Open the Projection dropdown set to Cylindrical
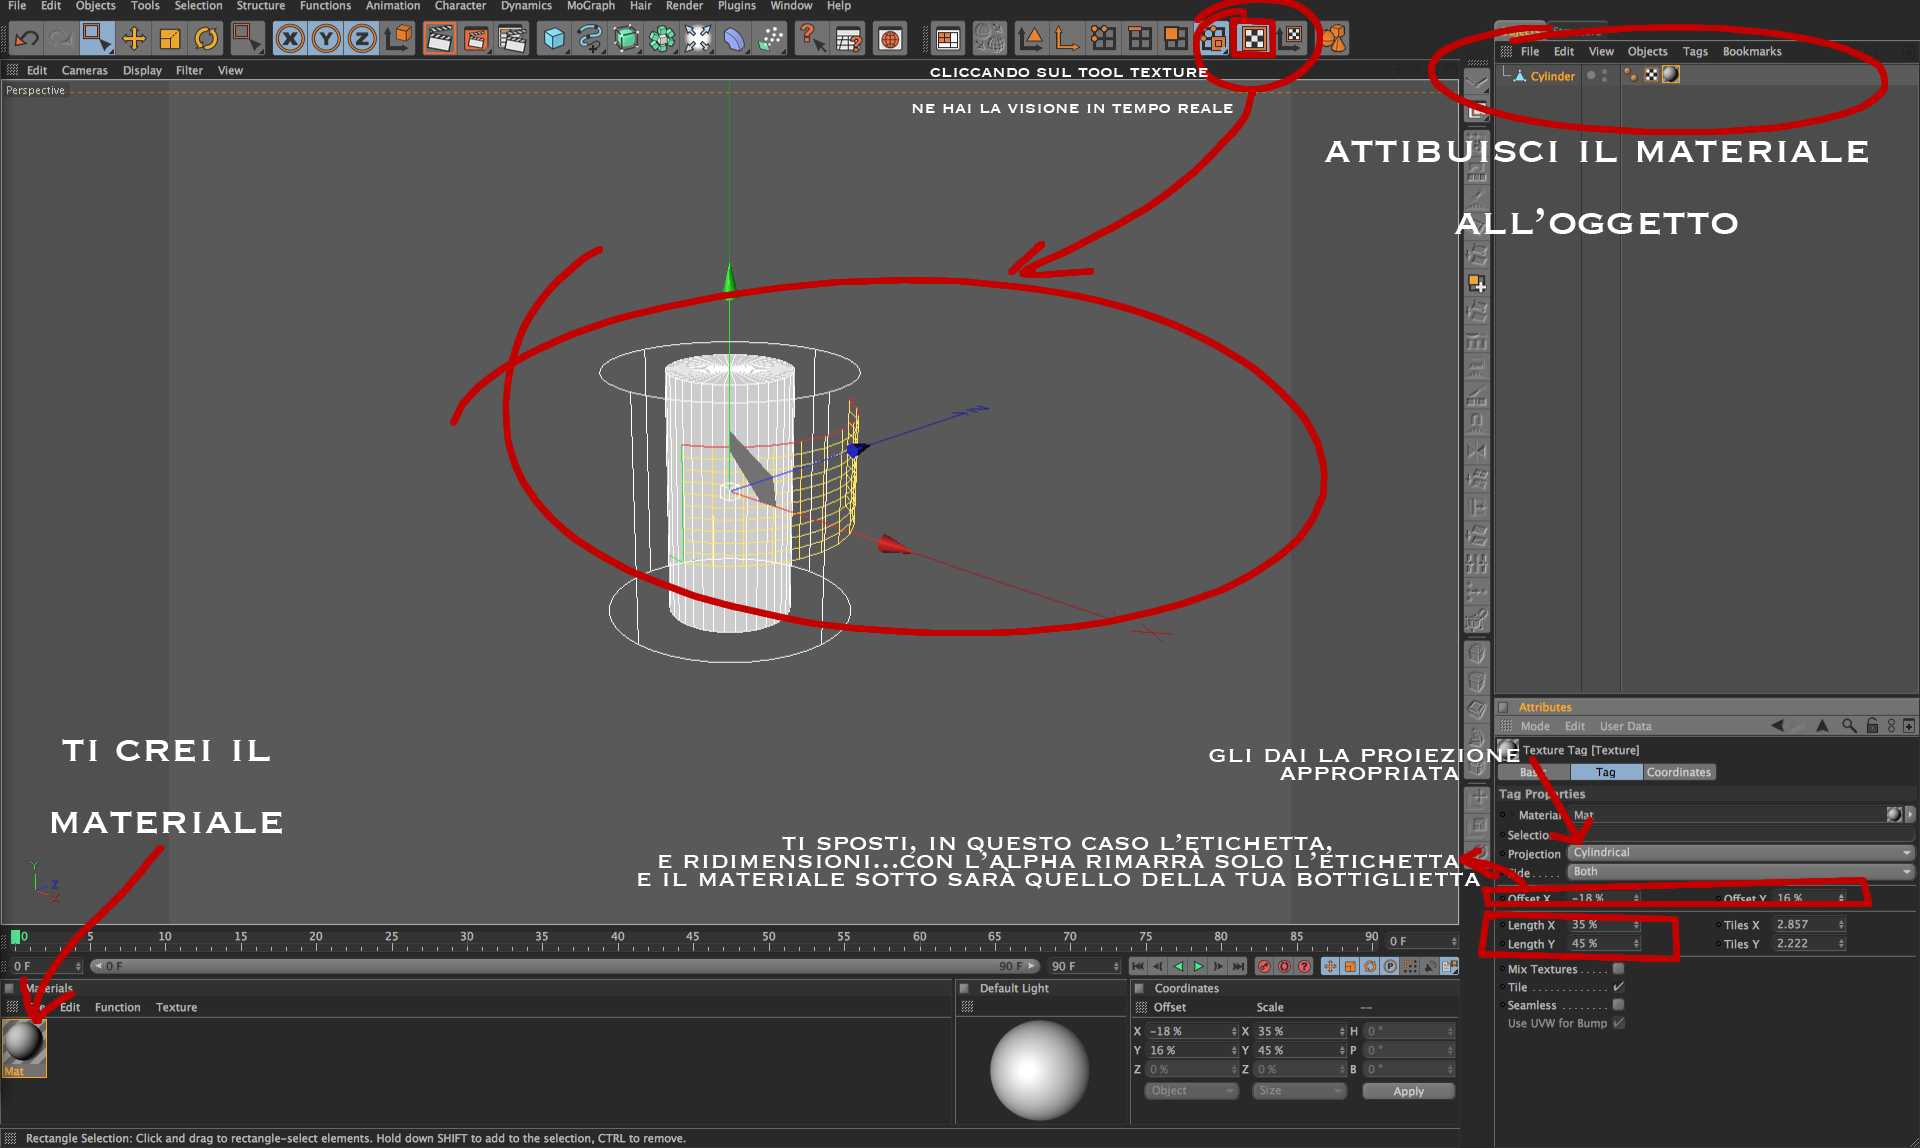The height and width of the screenshot is (1148, 1920). point(1738,853)
